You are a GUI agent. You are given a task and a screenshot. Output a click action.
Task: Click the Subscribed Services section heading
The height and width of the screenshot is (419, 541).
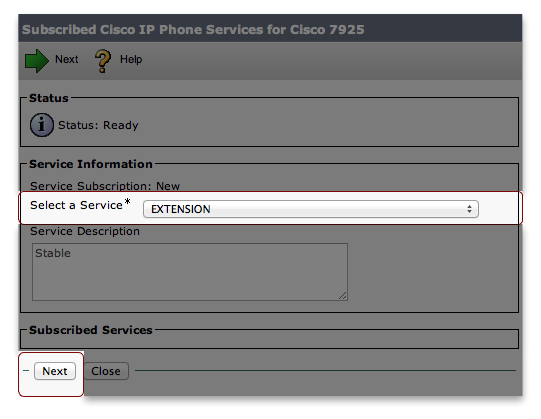91,330
